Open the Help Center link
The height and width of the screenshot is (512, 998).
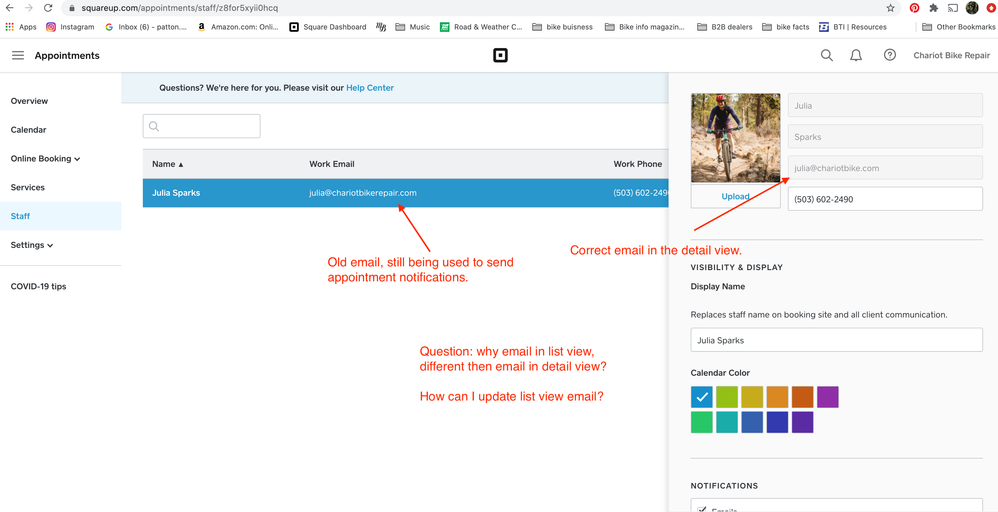tap(370, 88)
